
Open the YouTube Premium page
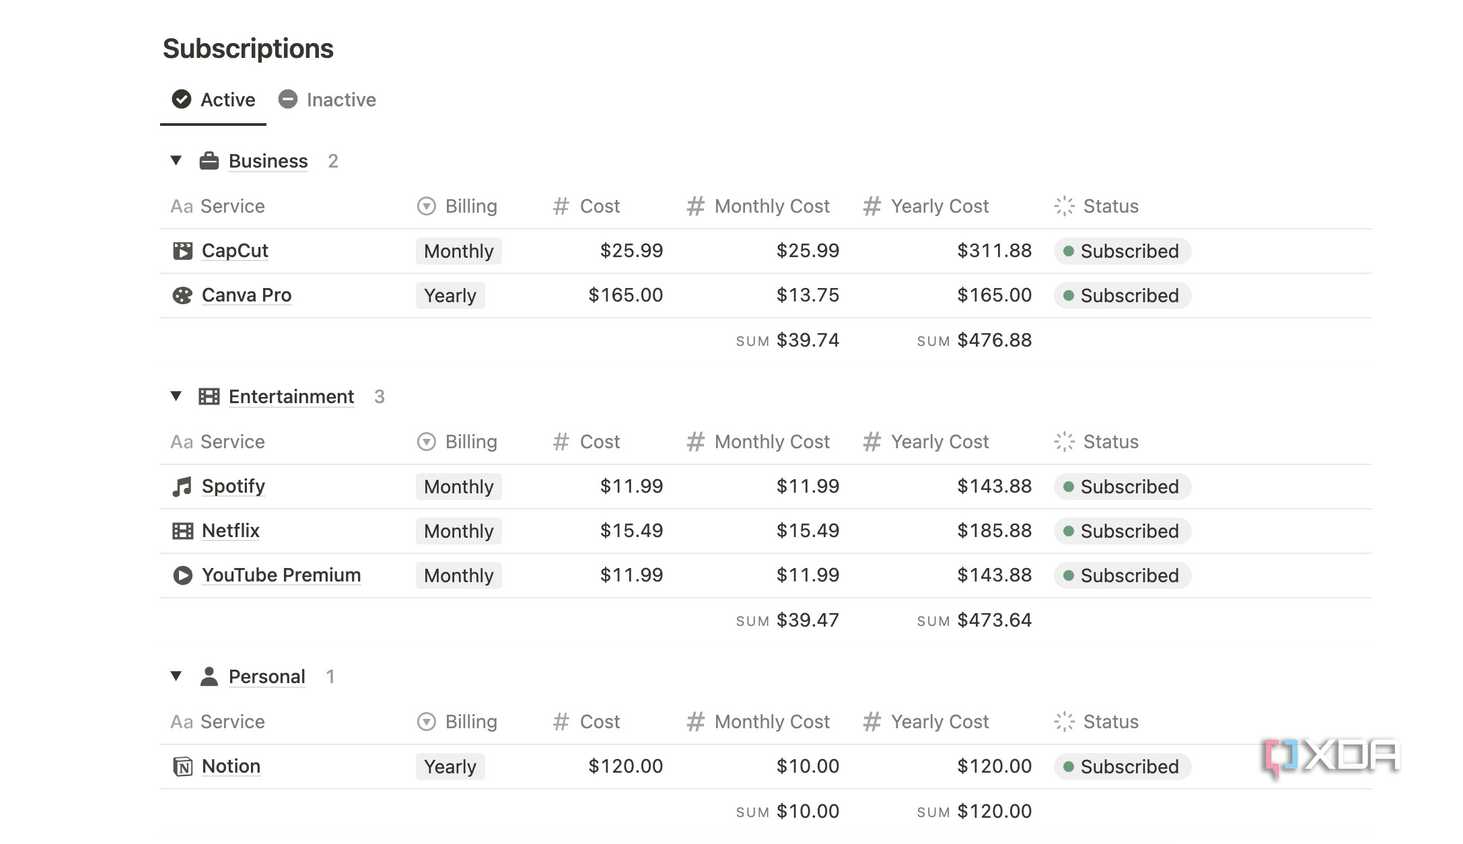pyautogui.click(x=281, y=575)
